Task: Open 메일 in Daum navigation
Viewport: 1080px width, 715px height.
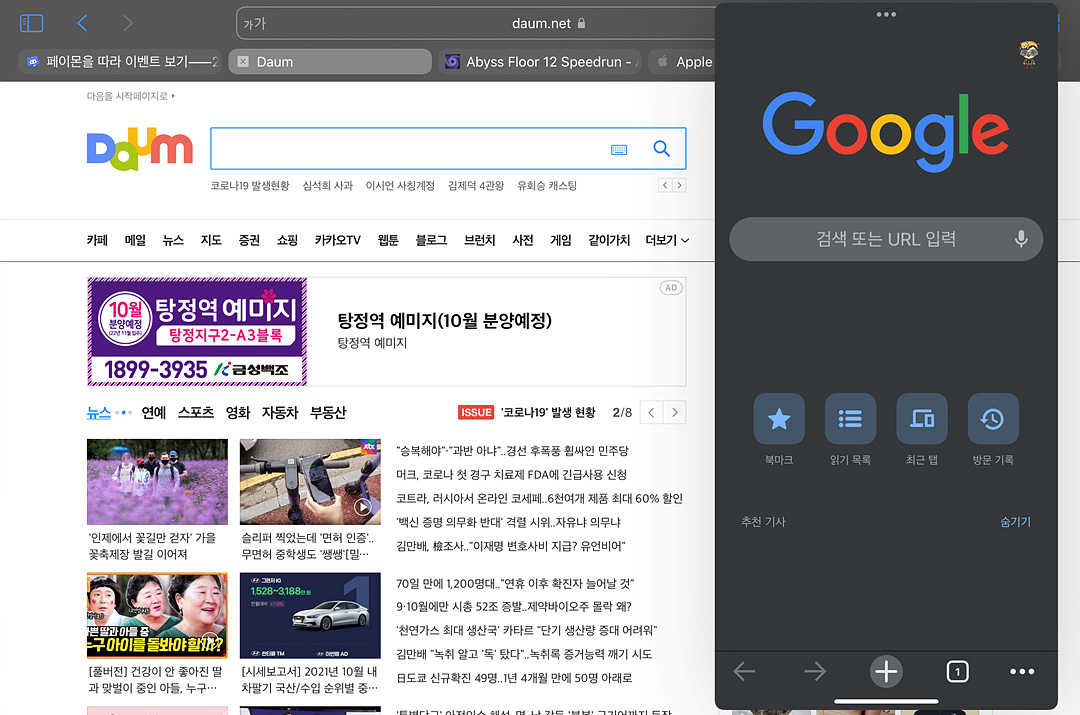Action: click(x=135, y=240)
